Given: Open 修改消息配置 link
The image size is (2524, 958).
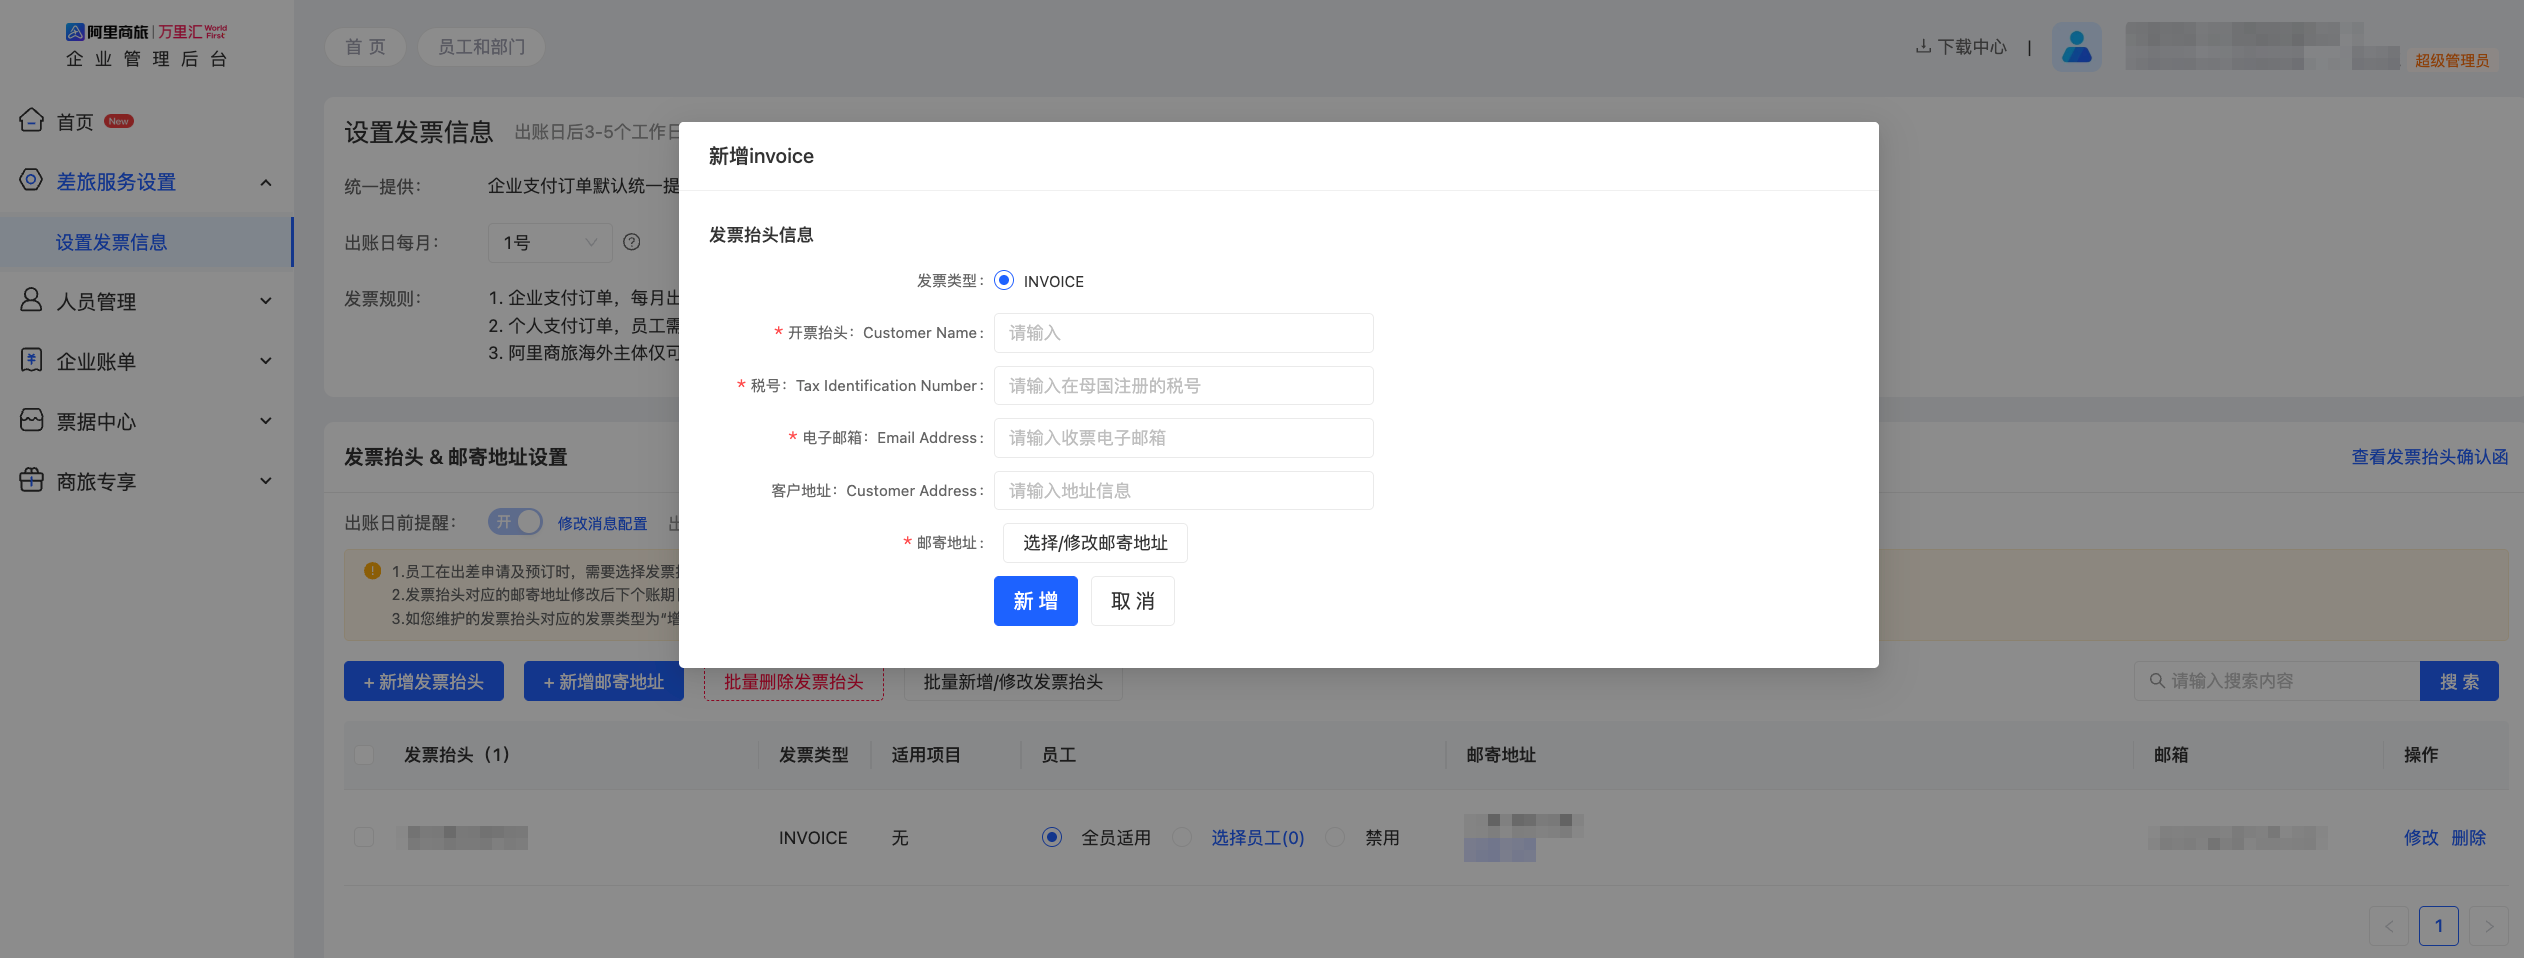Looking at the screenshot, I should pyautogui.click(x=602, y=523).
